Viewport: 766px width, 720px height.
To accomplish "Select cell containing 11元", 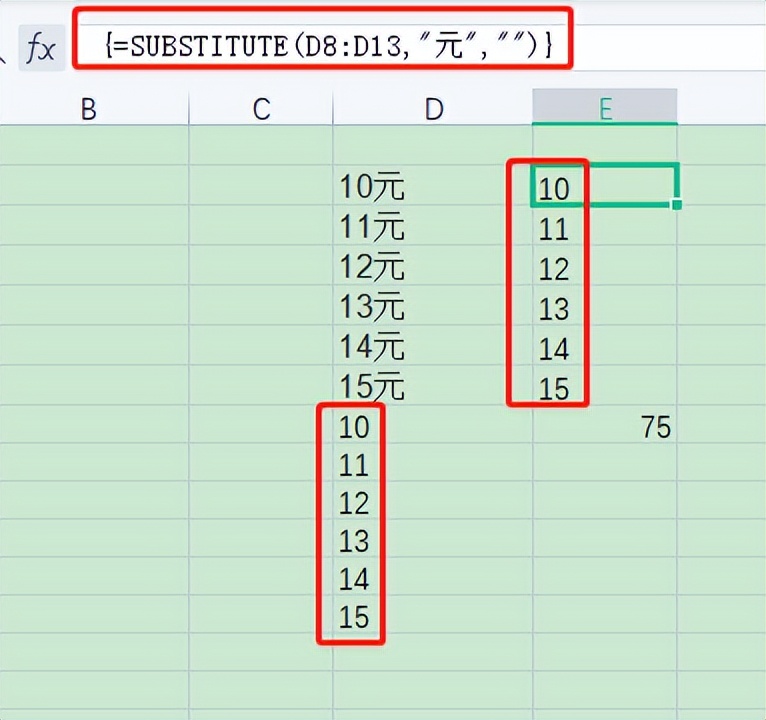I will (433, 226).
